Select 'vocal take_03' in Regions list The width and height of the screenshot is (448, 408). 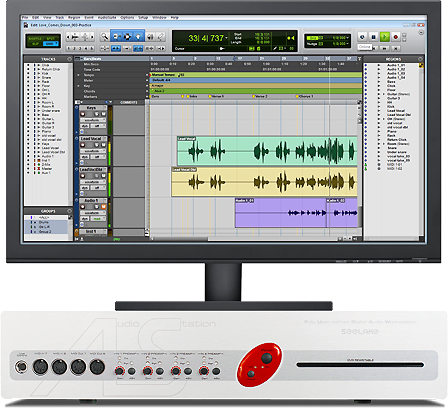398,156
